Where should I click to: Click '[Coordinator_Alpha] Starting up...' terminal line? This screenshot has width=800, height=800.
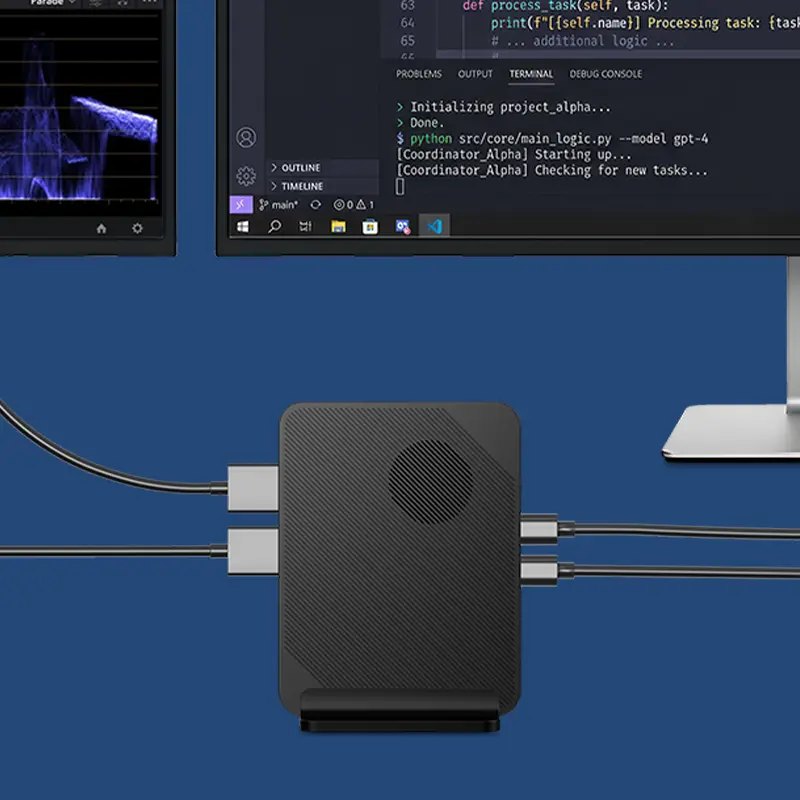[514, 155]
